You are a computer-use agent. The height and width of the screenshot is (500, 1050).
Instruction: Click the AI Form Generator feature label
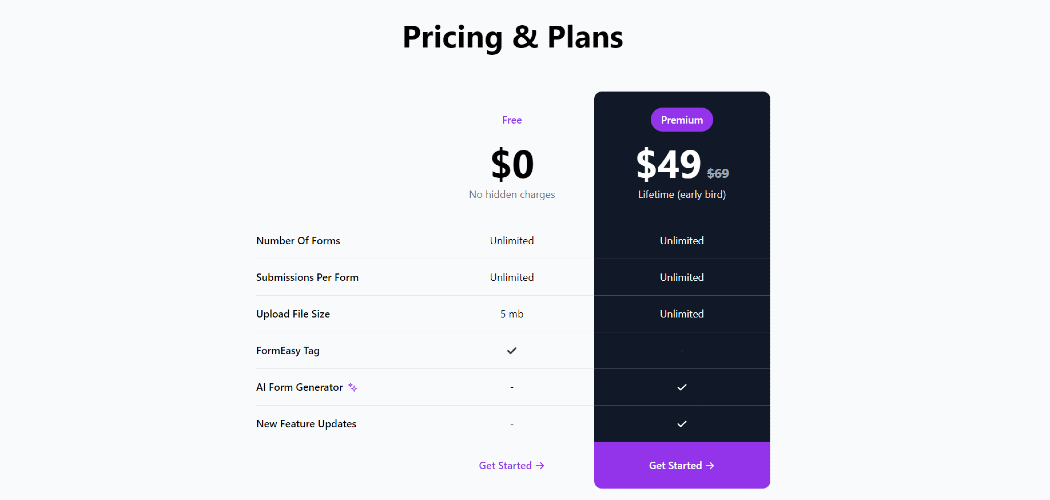[x=299, y=387]
